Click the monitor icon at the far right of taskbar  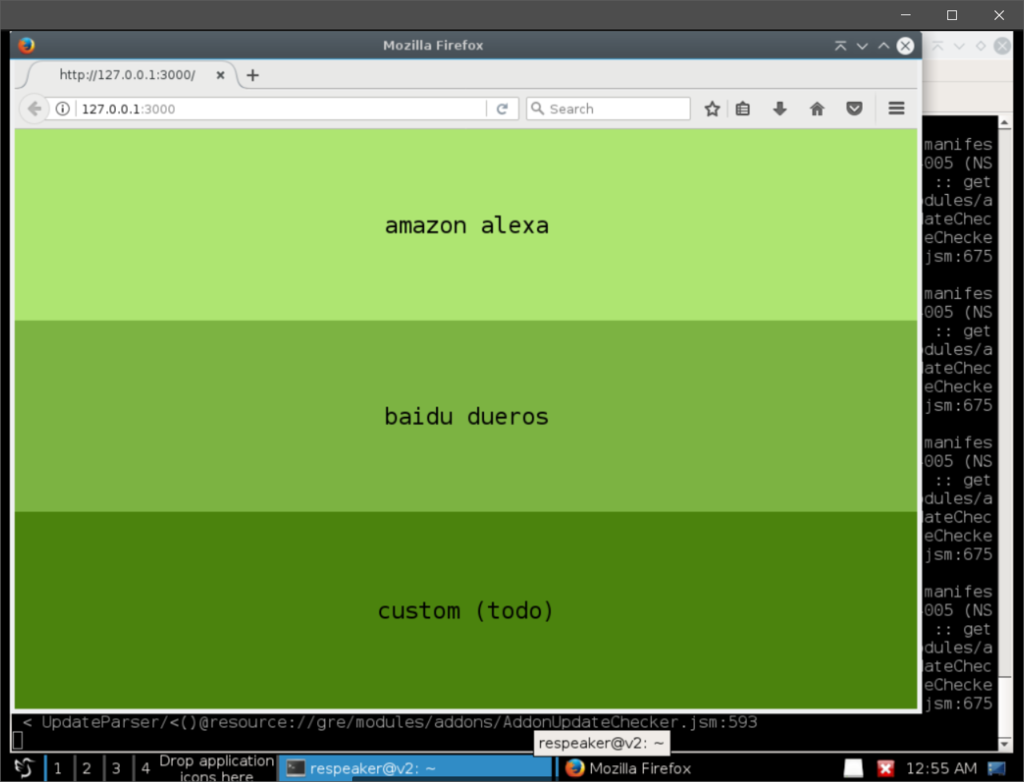click(x=997, y=768)
